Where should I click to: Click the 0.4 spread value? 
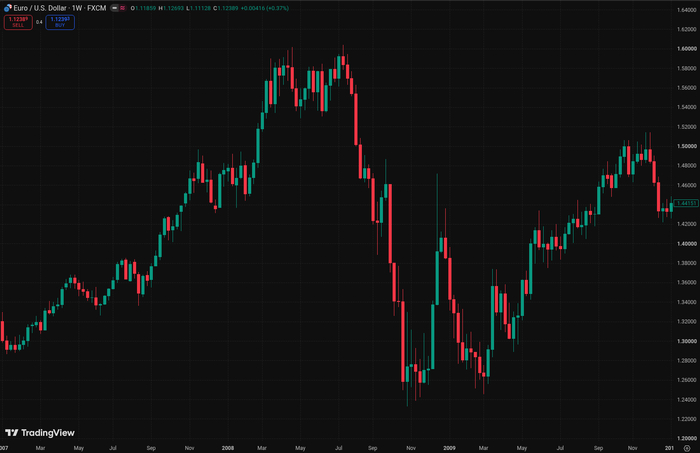[39, 22]
